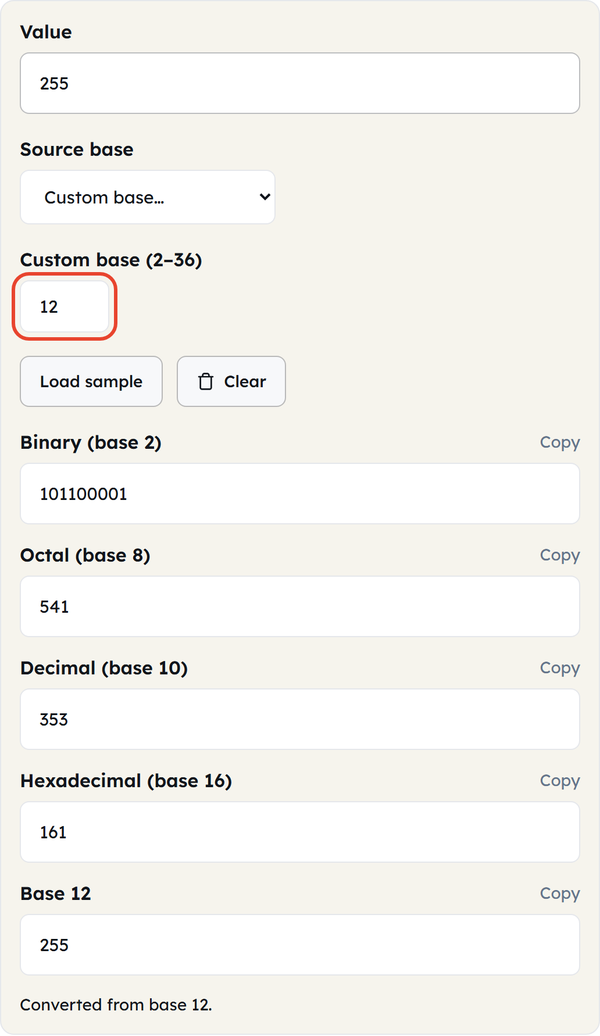Click the Custom base (2–36) label
Screen dimensions: 600x1036
(x=111, y=260)
